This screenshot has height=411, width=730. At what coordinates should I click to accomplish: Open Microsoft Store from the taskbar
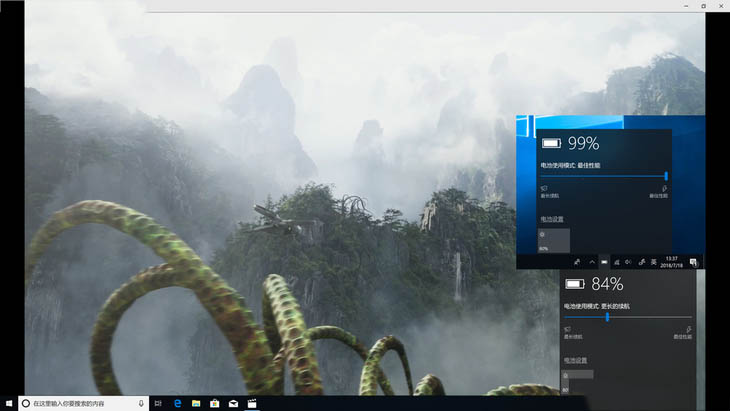coord(215,404)
